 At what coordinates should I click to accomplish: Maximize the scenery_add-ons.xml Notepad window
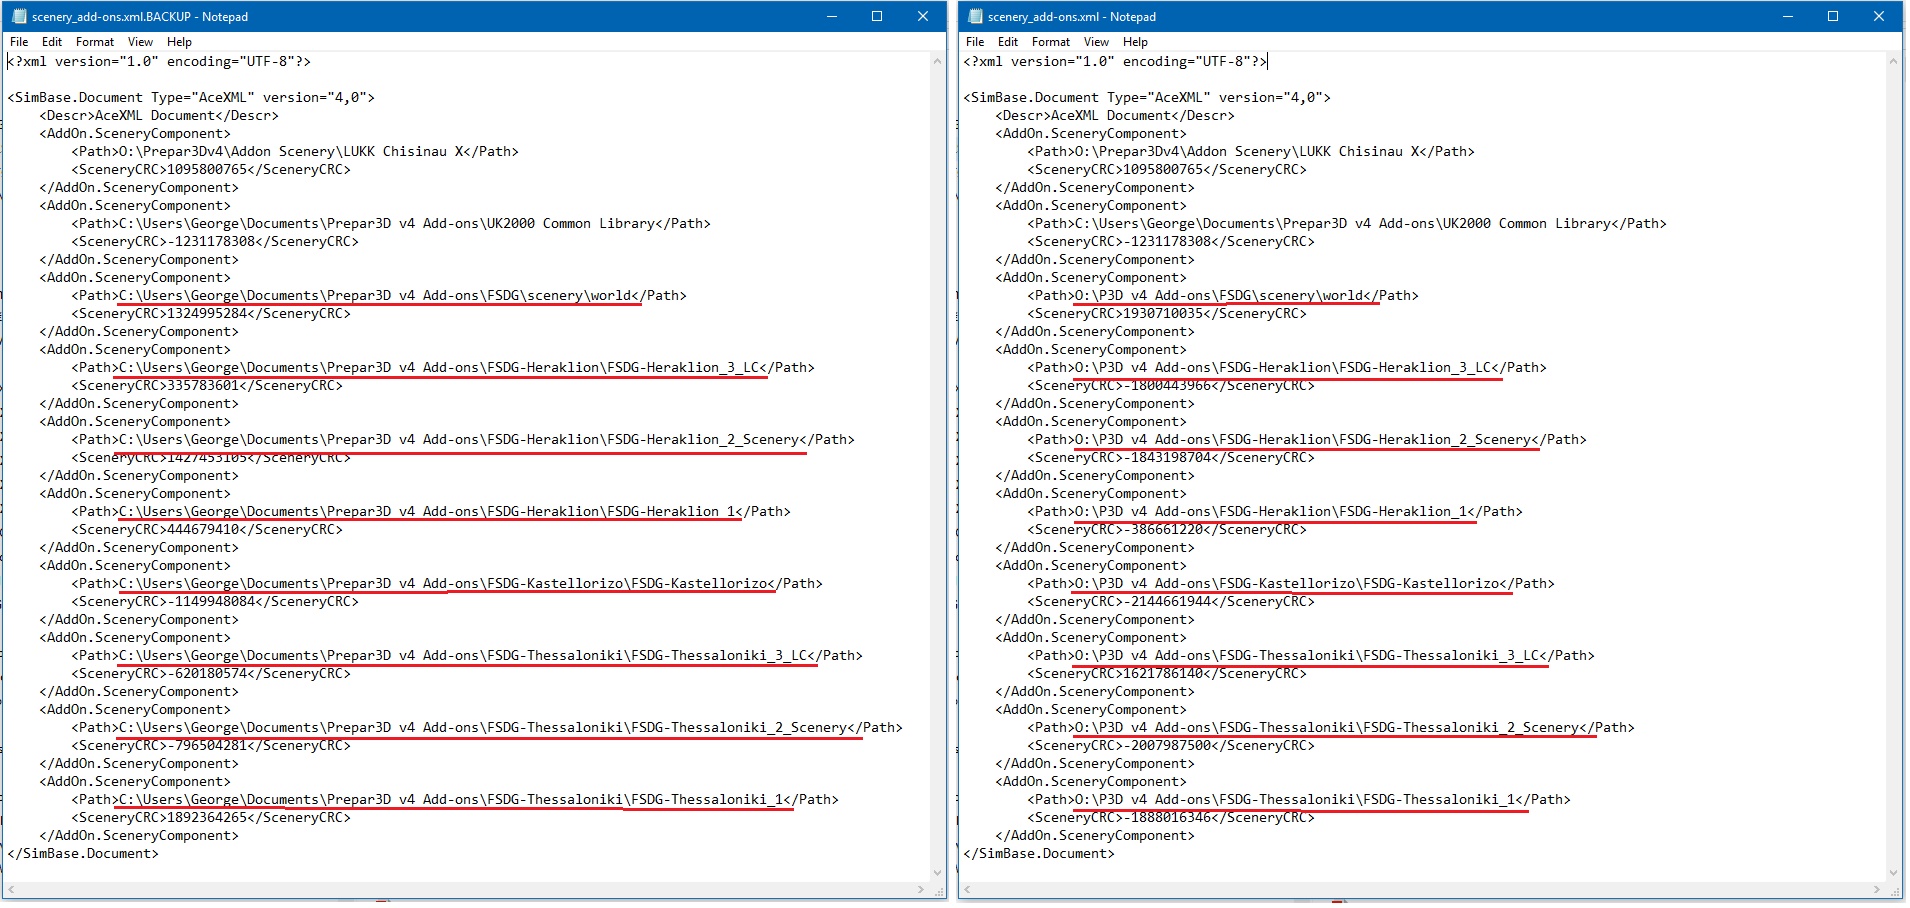1833,17
